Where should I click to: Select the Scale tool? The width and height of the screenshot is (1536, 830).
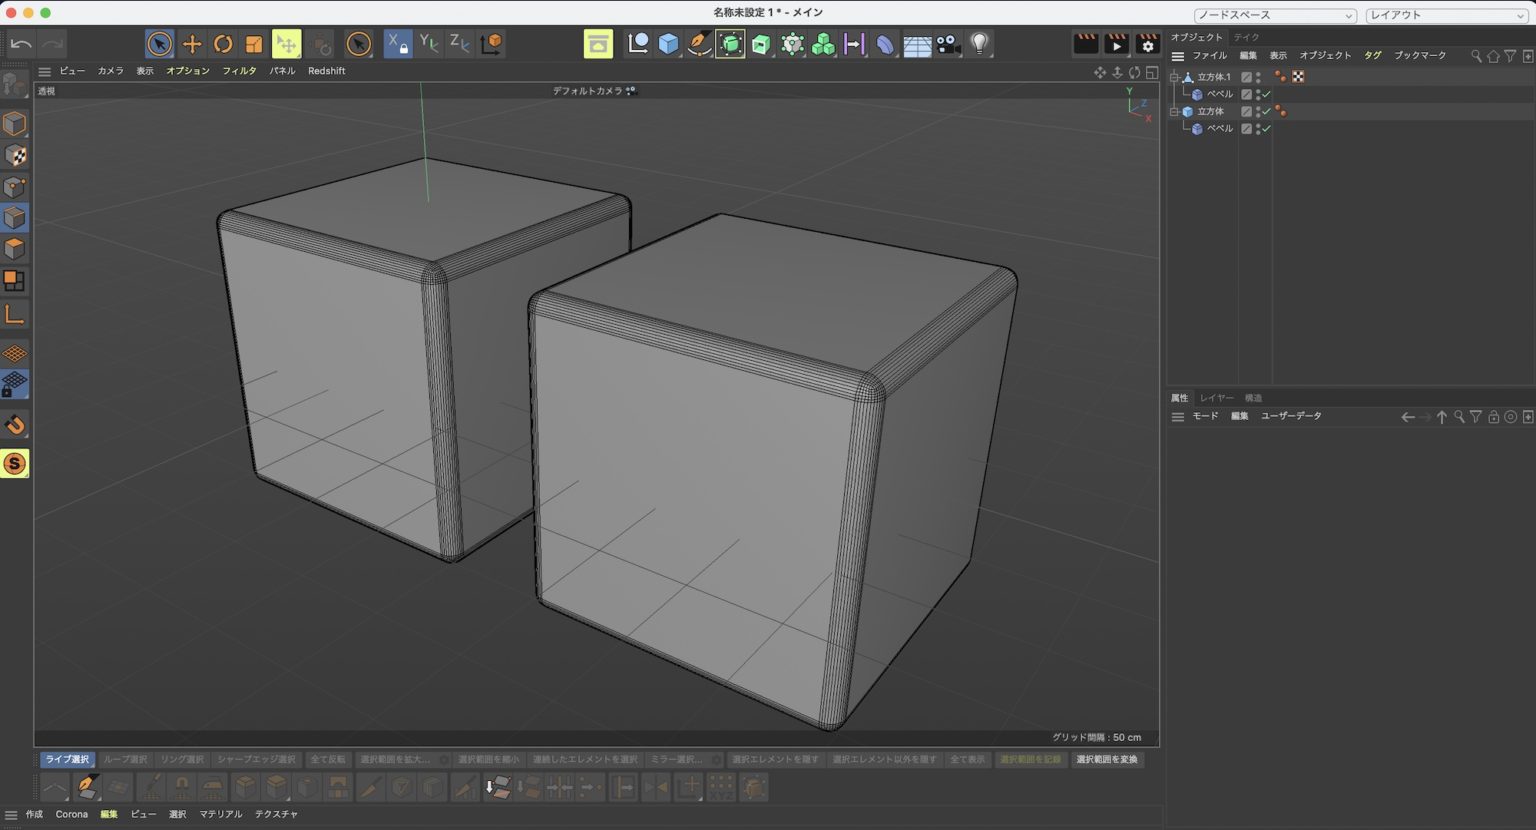[x=252, y=43]
